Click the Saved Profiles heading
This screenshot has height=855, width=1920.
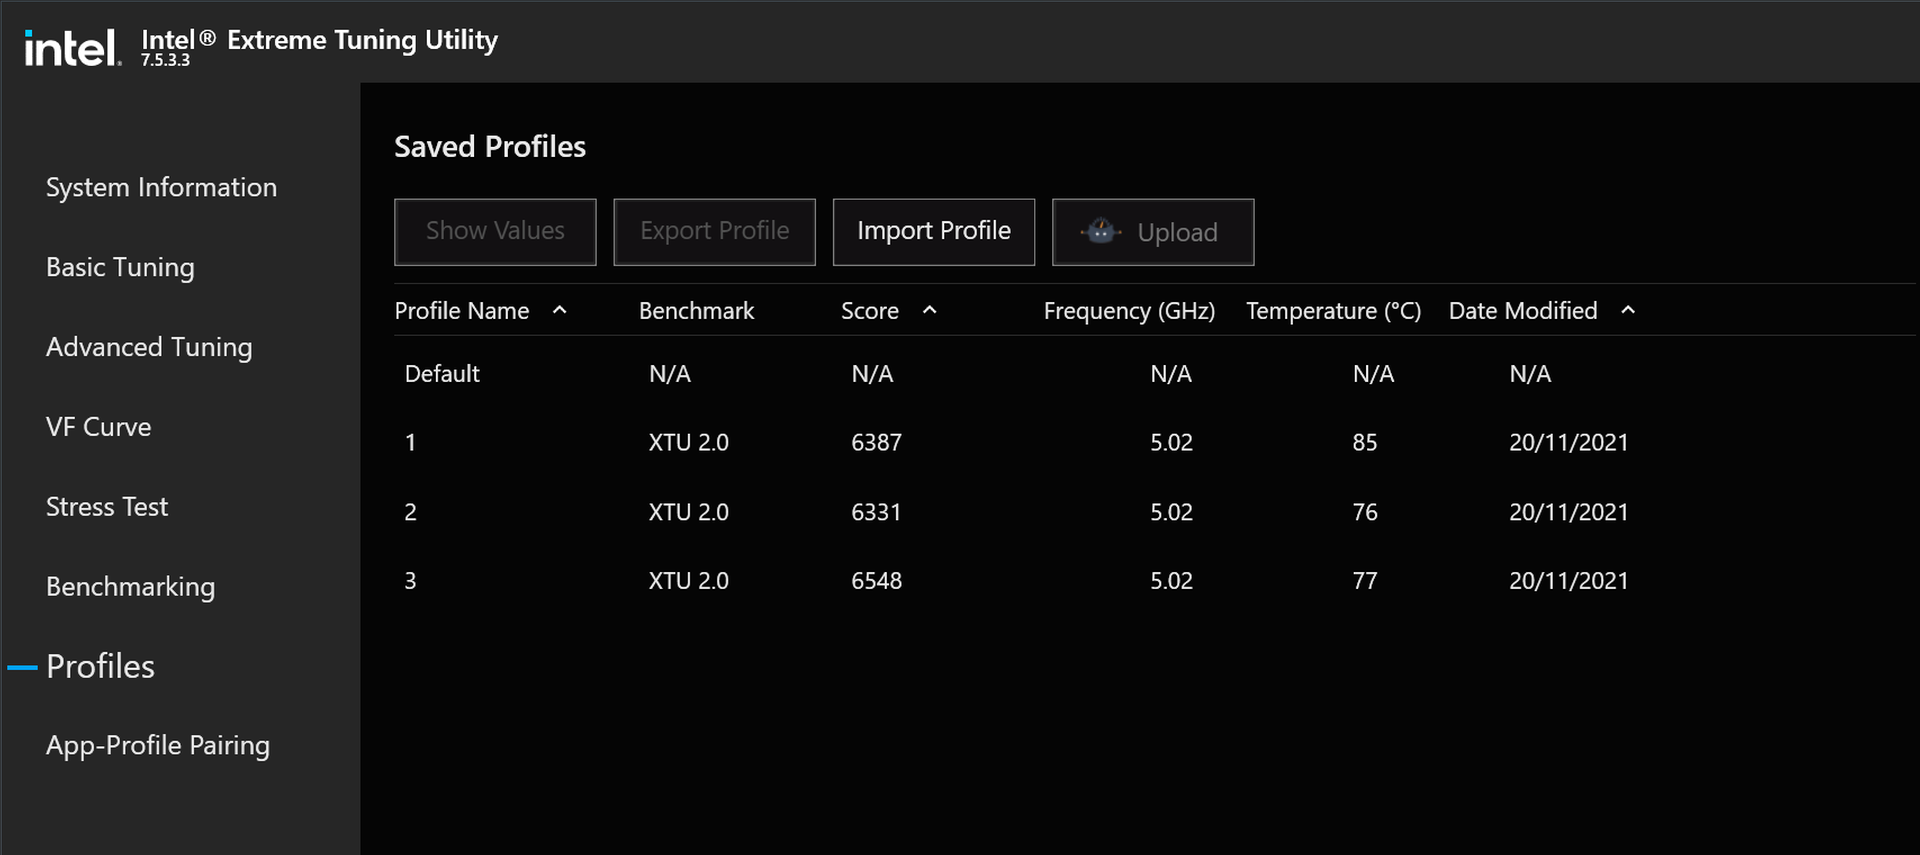490,147
